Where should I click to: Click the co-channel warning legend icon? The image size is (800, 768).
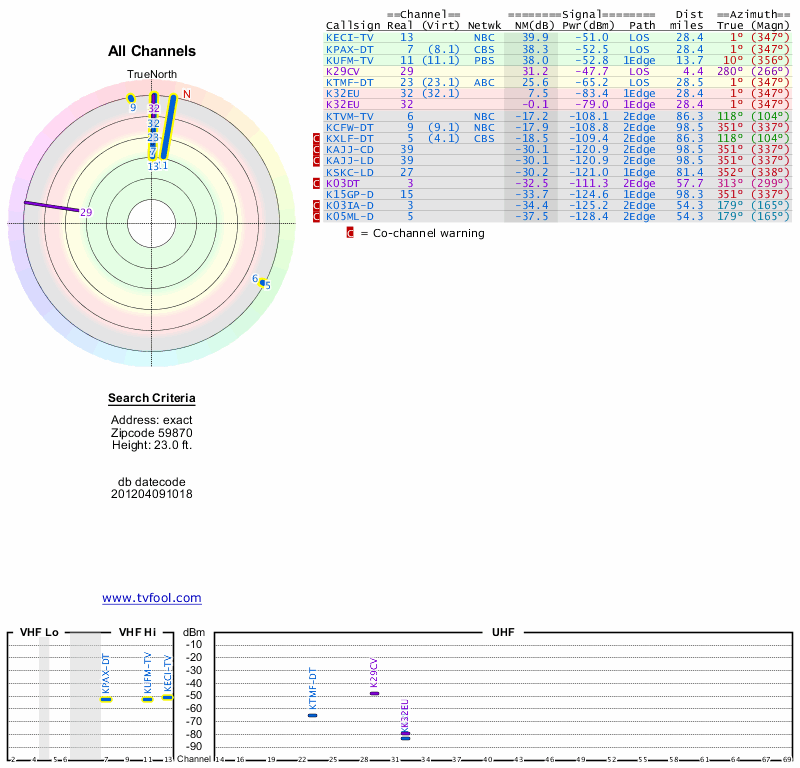point(350,233)
